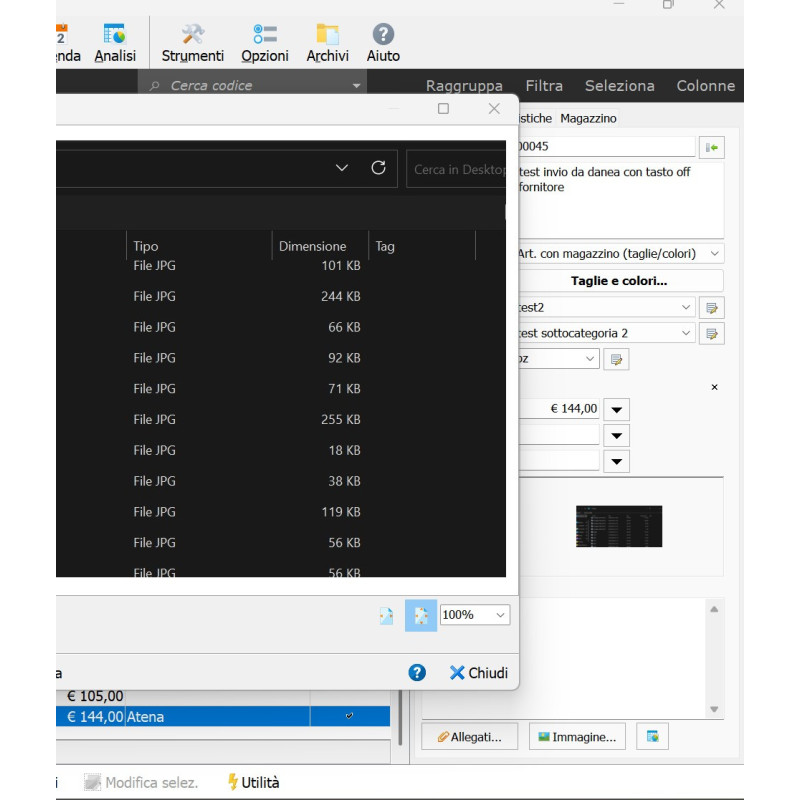
Task: Click the small x icon above price
Action: [714, 387]
